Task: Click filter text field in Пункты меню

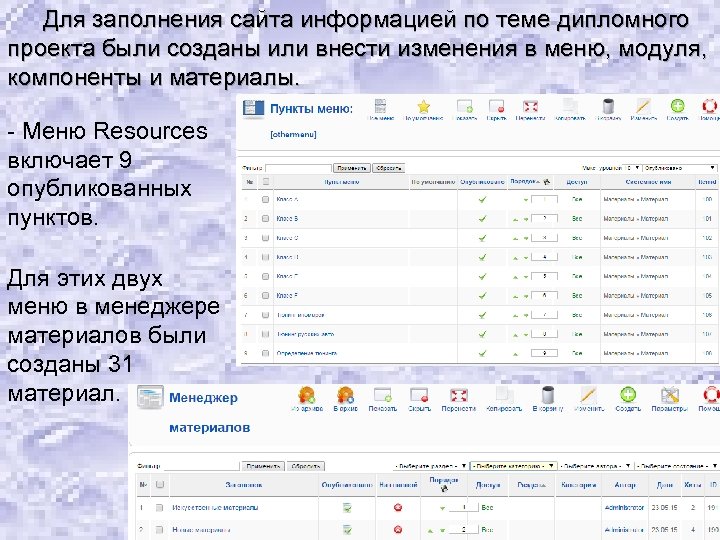Action: [x=298, y=168]
